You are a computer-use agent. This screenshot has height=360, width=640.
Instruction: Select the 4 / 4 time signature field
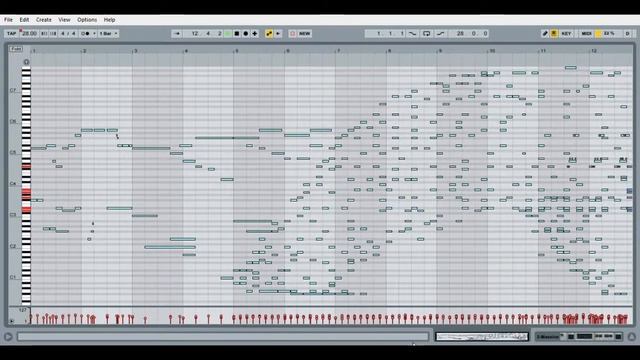[68, 33]
